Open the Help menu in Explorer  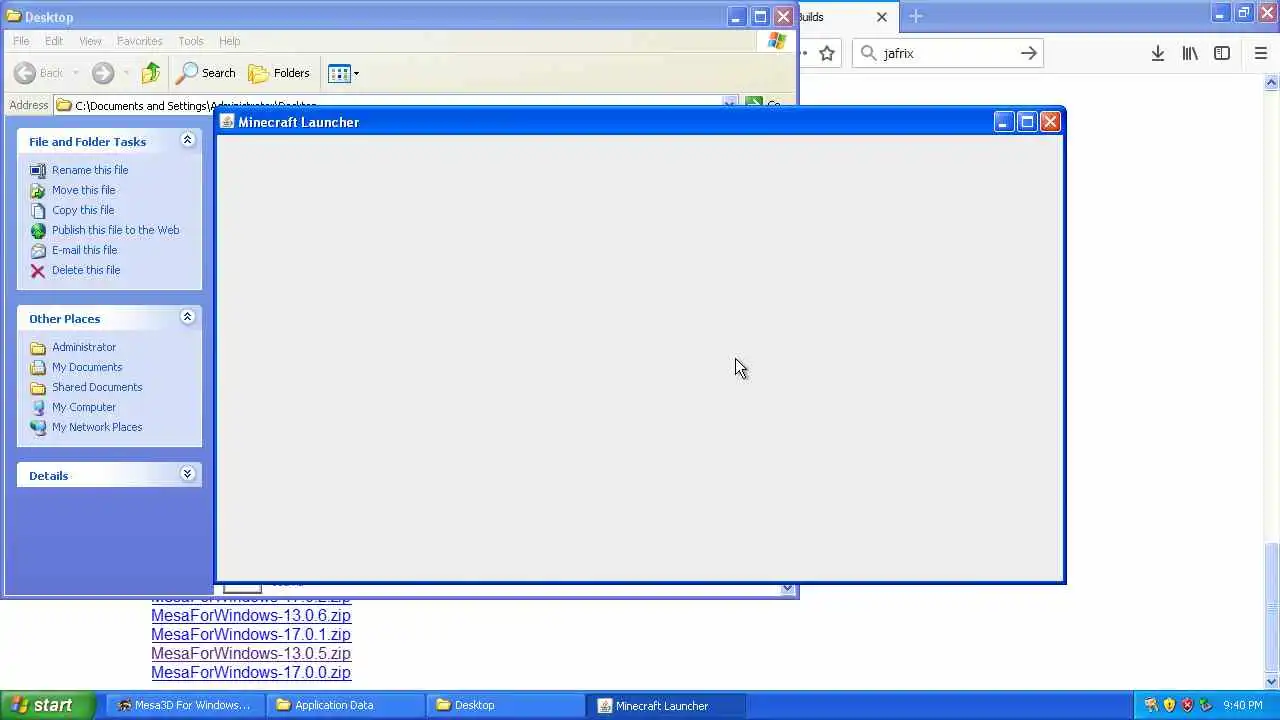pyautogui.click(x=230, y=41)
